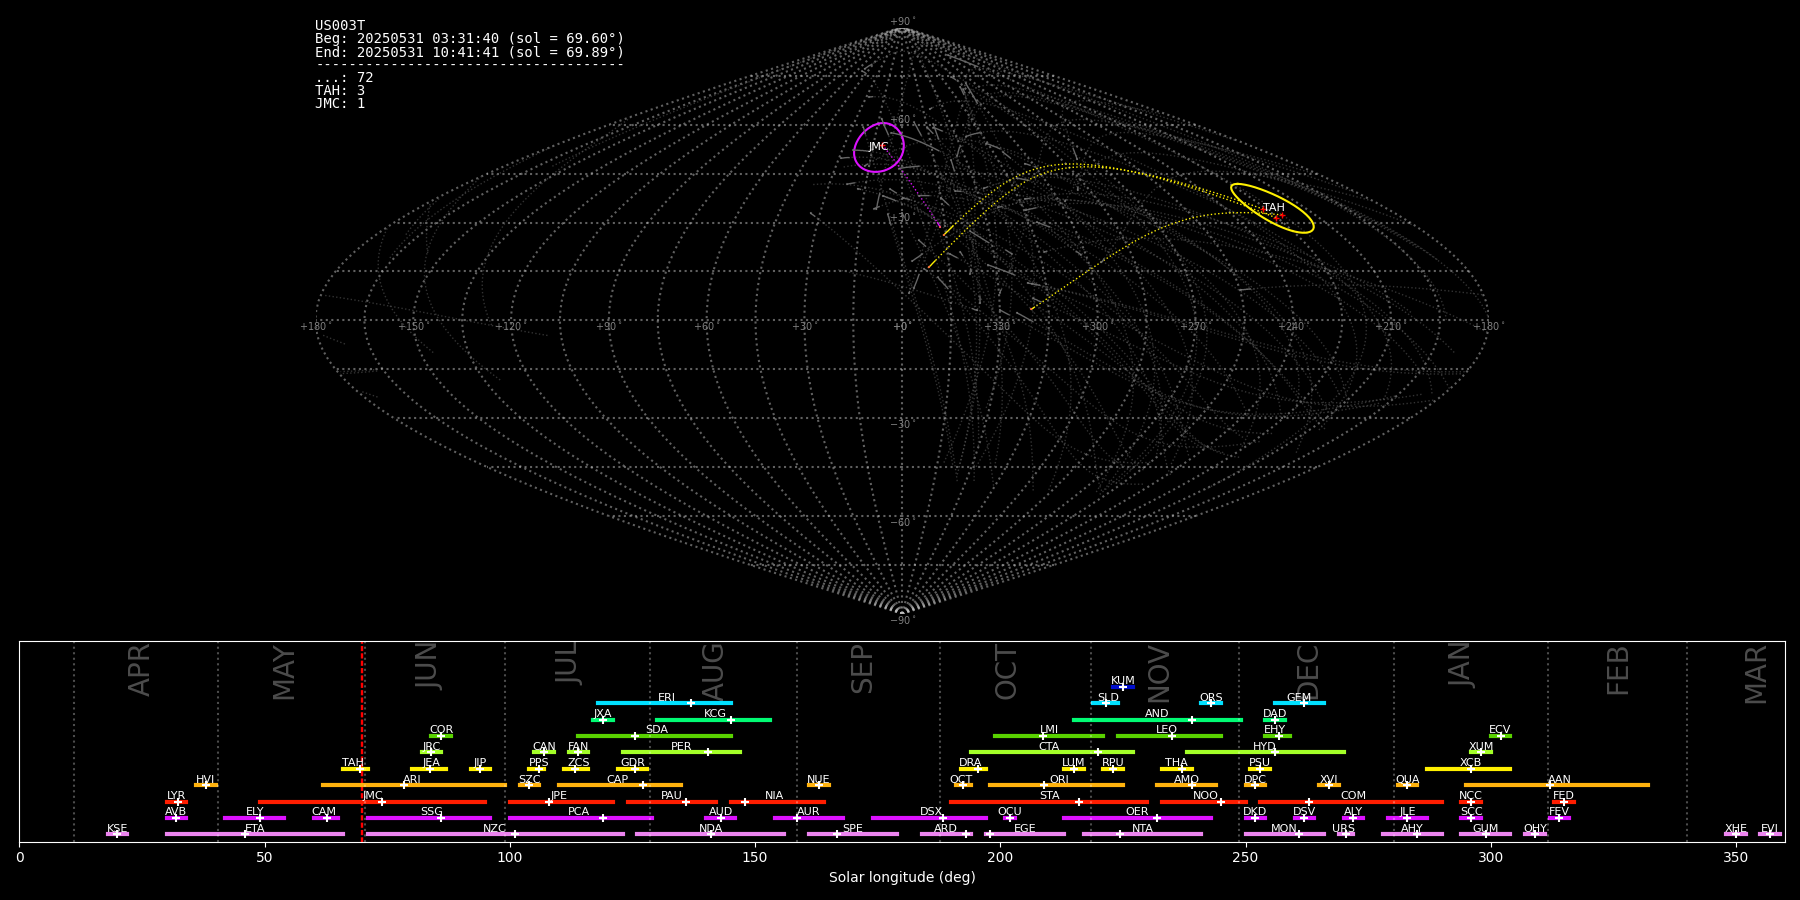Select the +300 right ascension map label

(1094, 326)
